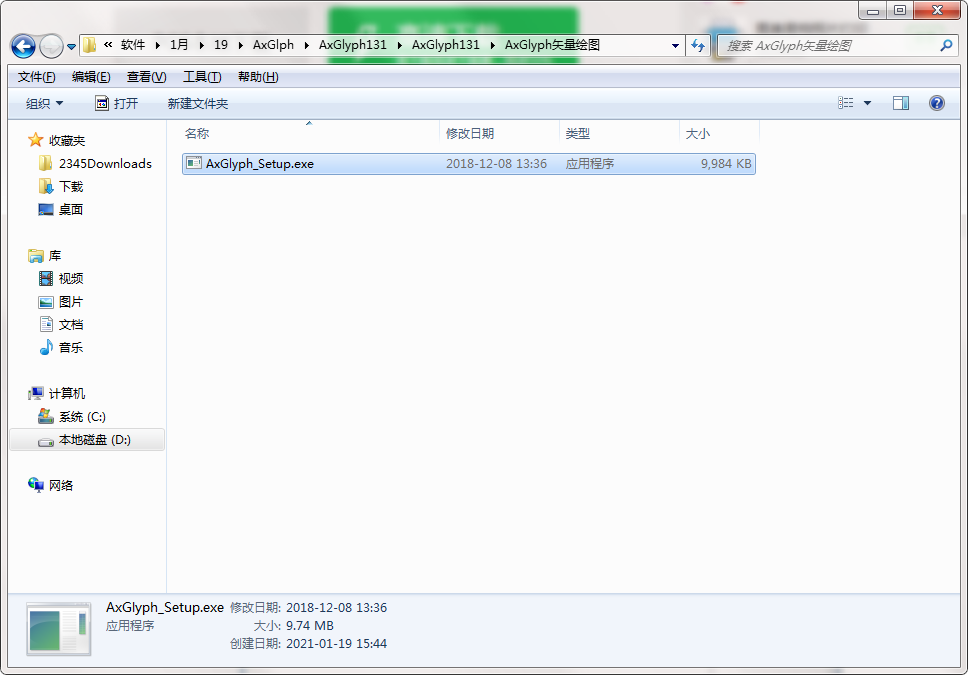Open the 音乐 library
The height and width of the screenshot is (675, 968).
[71, 347]
